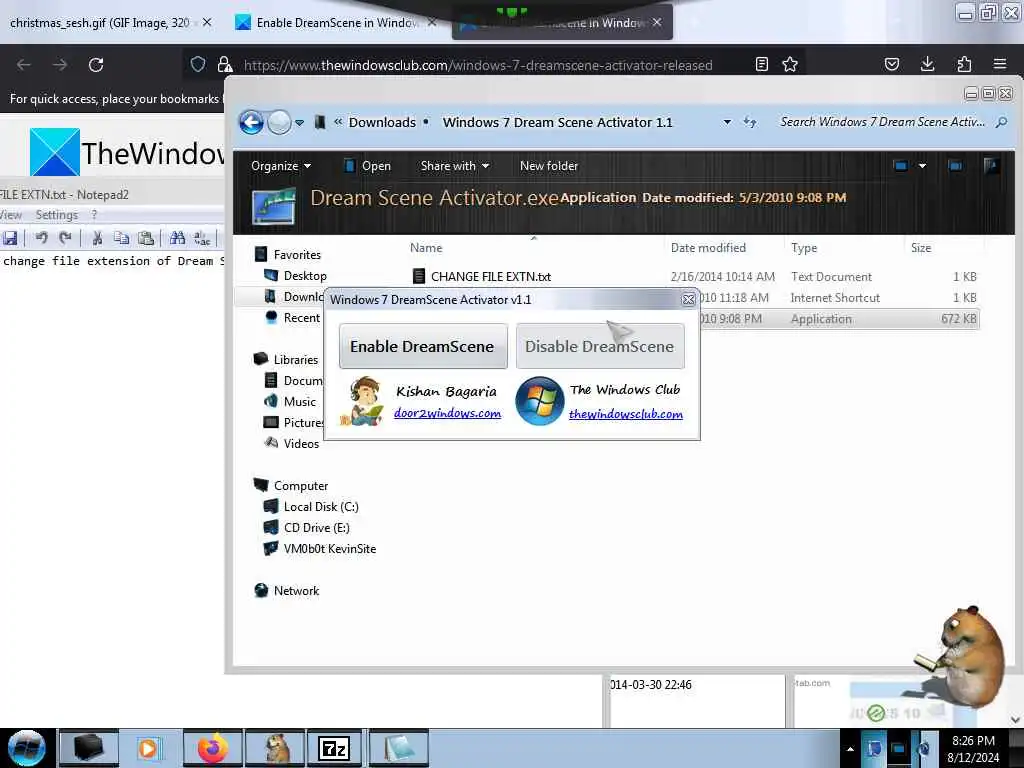Click the Firefox reload button
1024x768 pixels.
[96, 65]
